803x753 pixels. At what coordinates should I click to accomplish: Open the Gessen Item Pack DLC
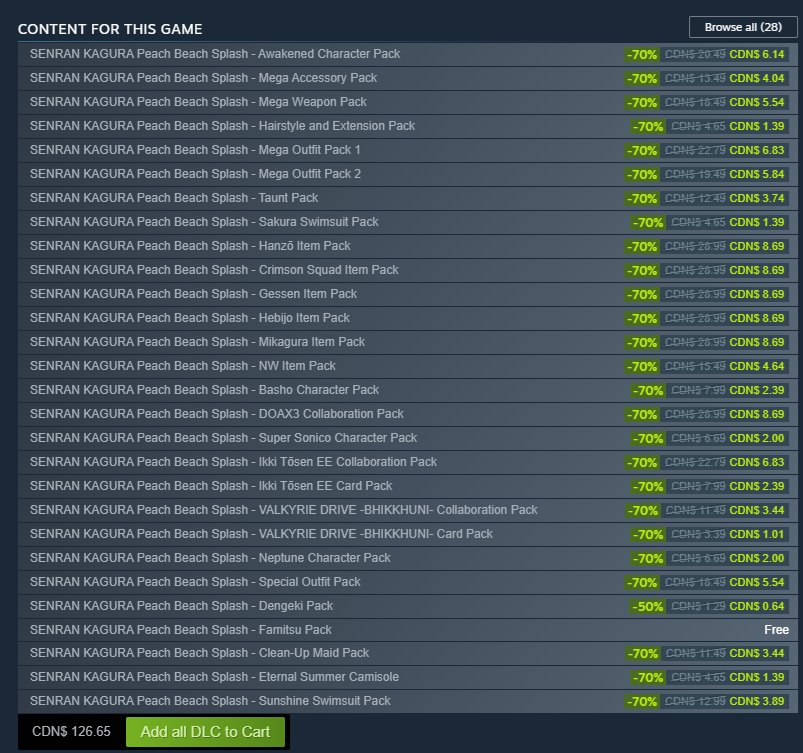coord(408,294)
